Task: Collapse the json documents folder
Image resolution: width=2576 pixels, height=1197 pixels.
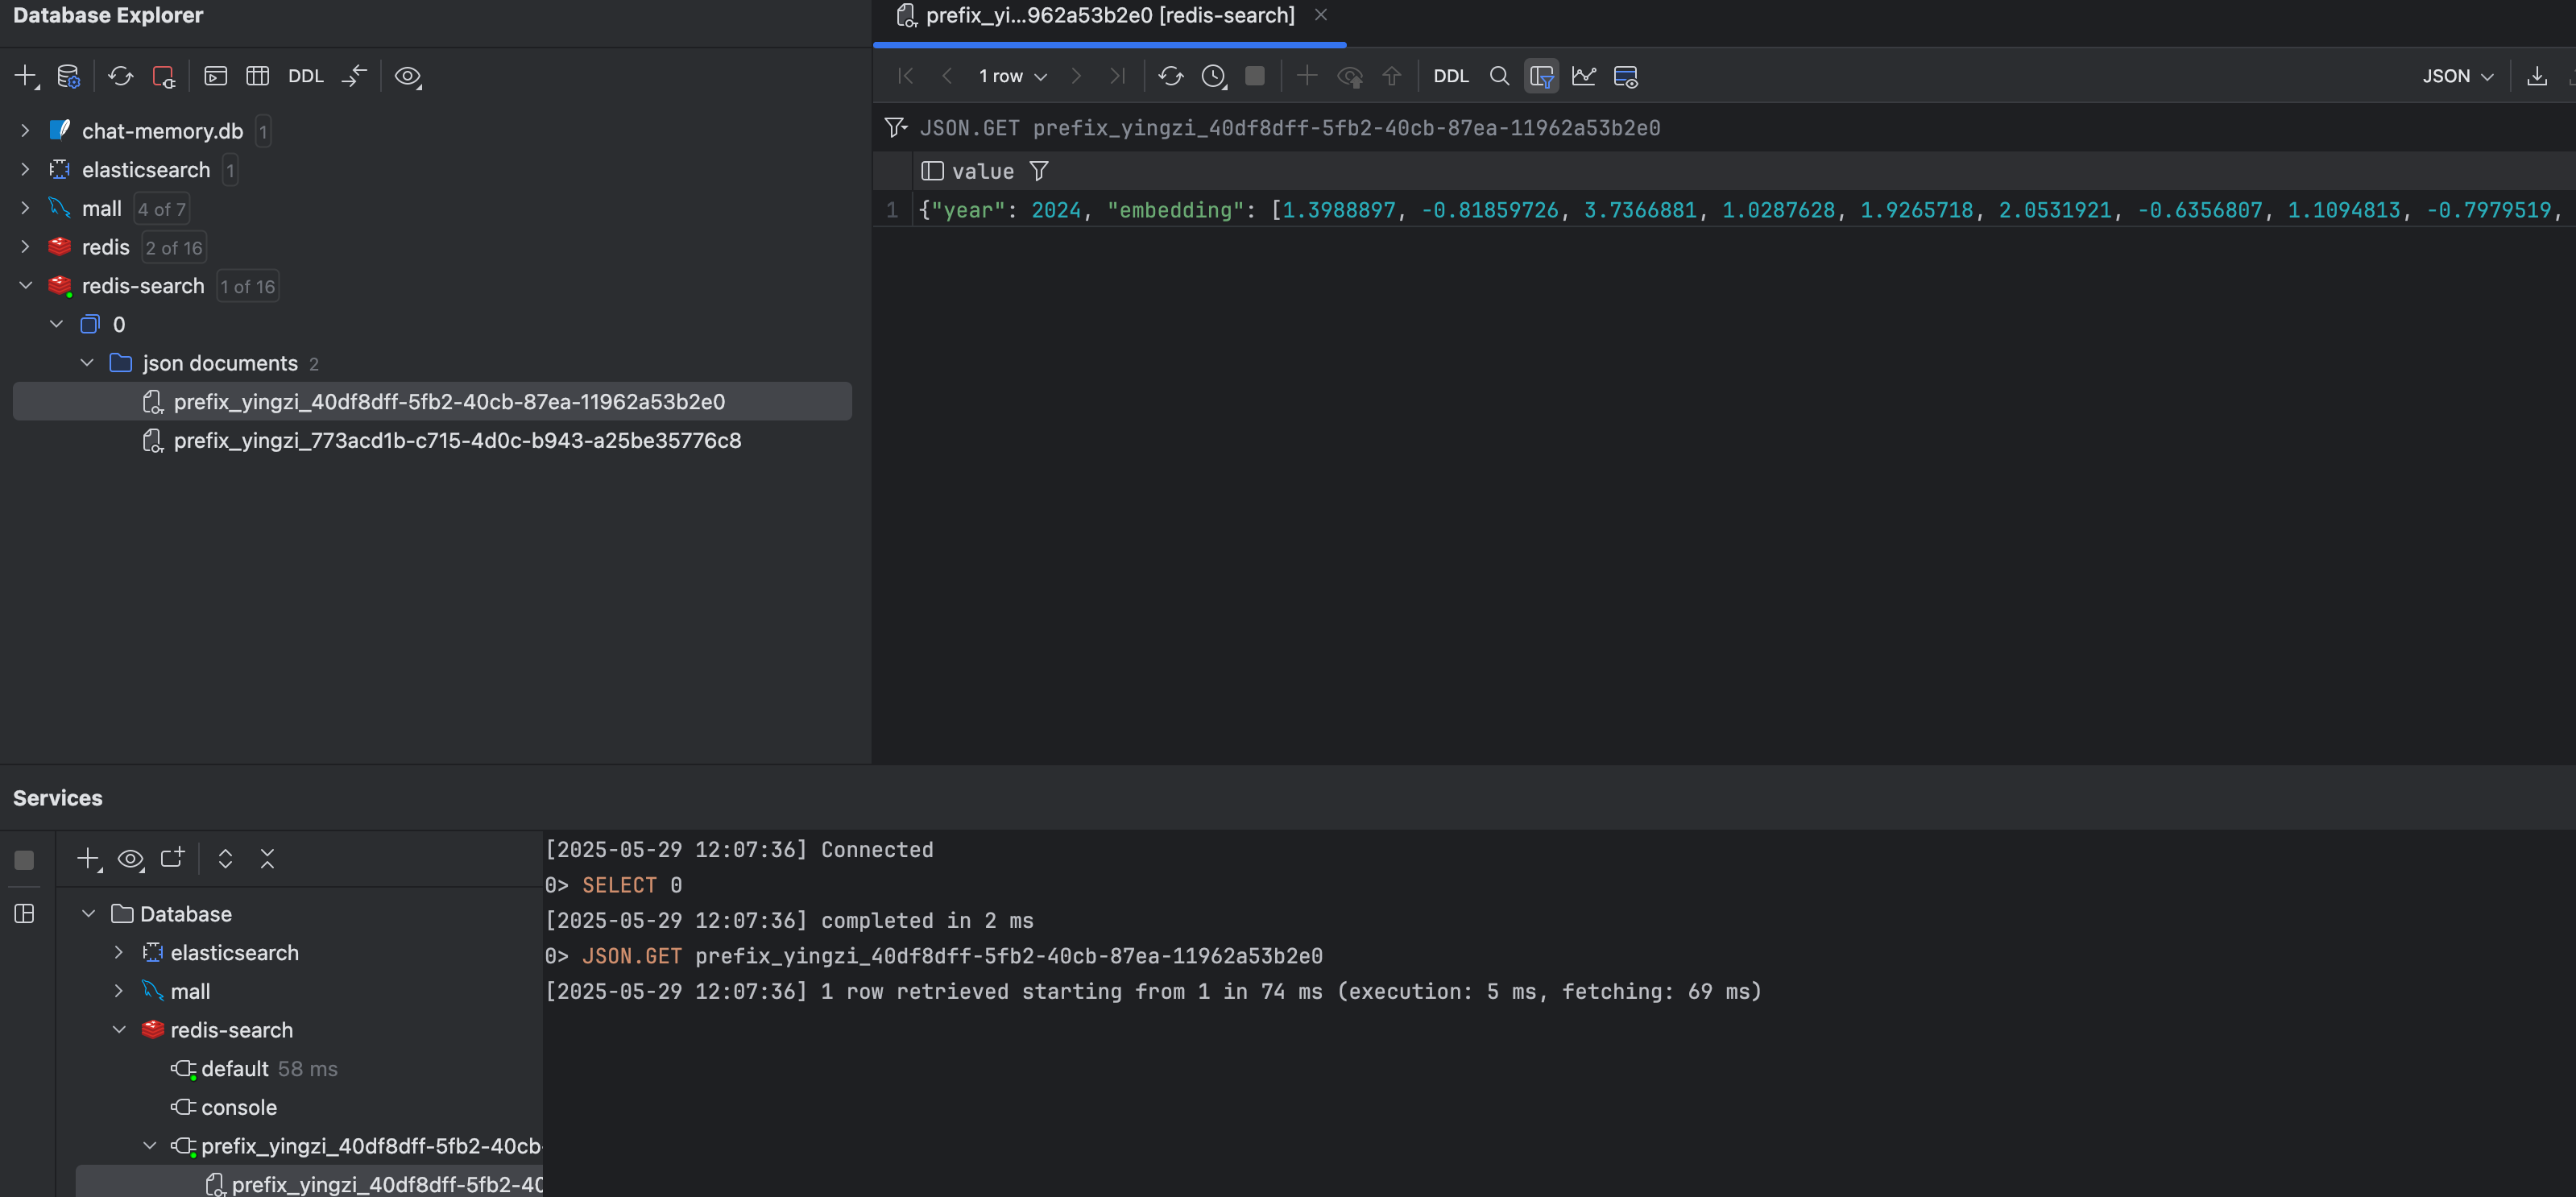Action: pos(87,363)
